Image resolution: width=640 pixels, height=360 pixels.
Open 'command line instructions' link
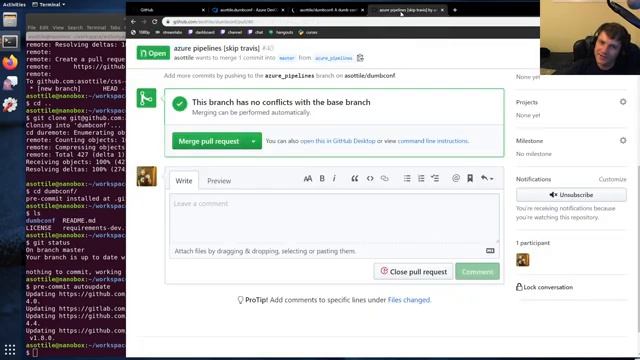pyautogui.click(x=433, y=141)
